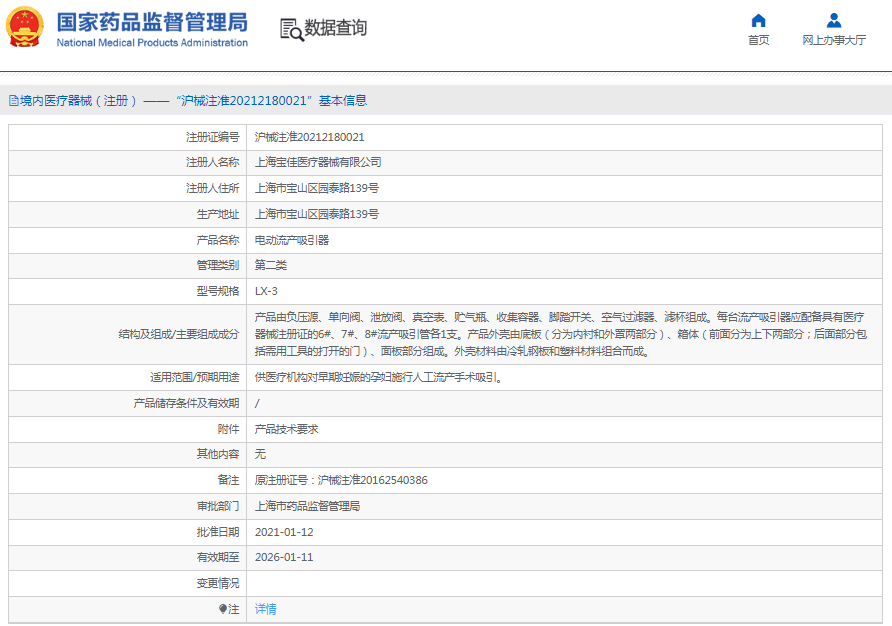Click the 国家药品监督管理局 site title
This screenshot has height=626, width=892.
[x=152, y=21]
